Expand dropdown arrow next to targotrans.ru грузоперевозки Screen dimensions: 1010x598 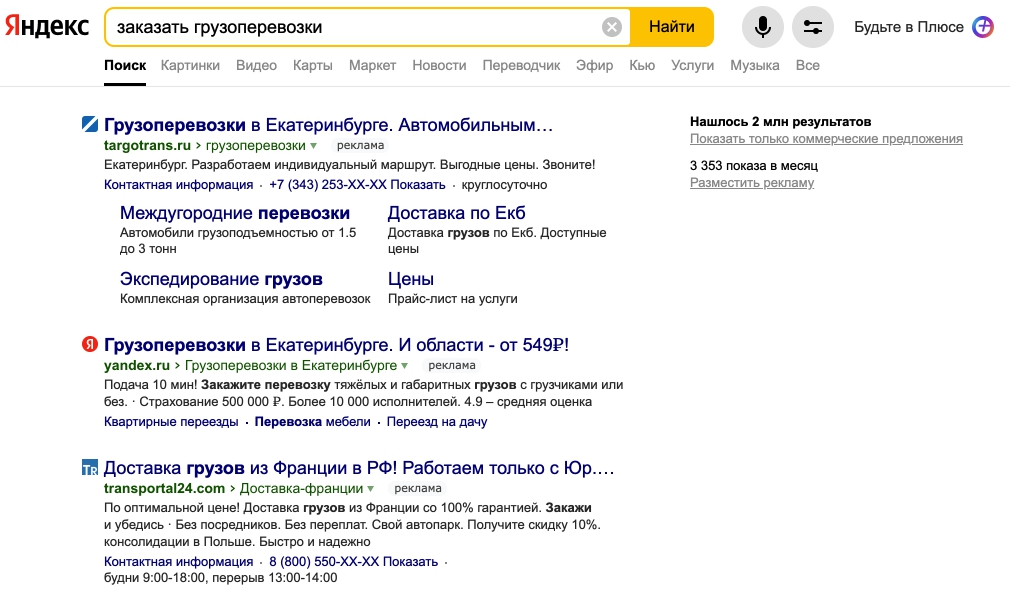point(314,146)
